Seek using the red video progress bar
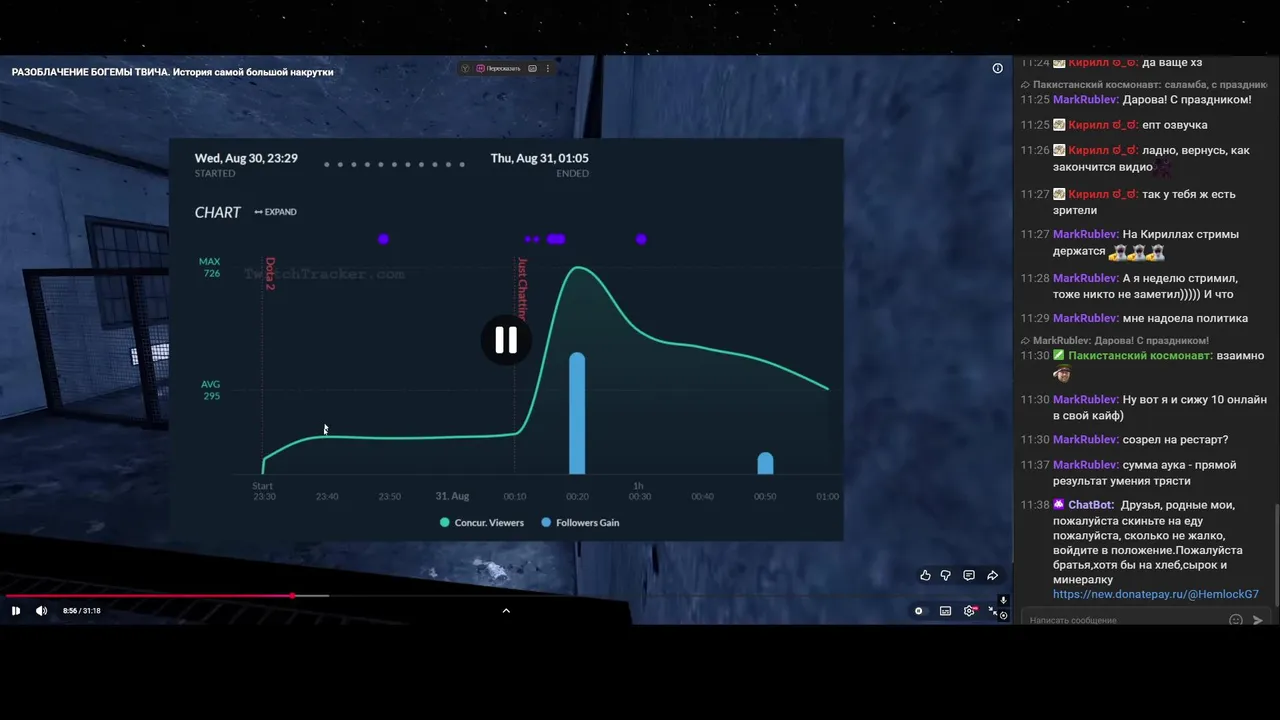This screenshot has width=1280, height=720. coord(150,596)
